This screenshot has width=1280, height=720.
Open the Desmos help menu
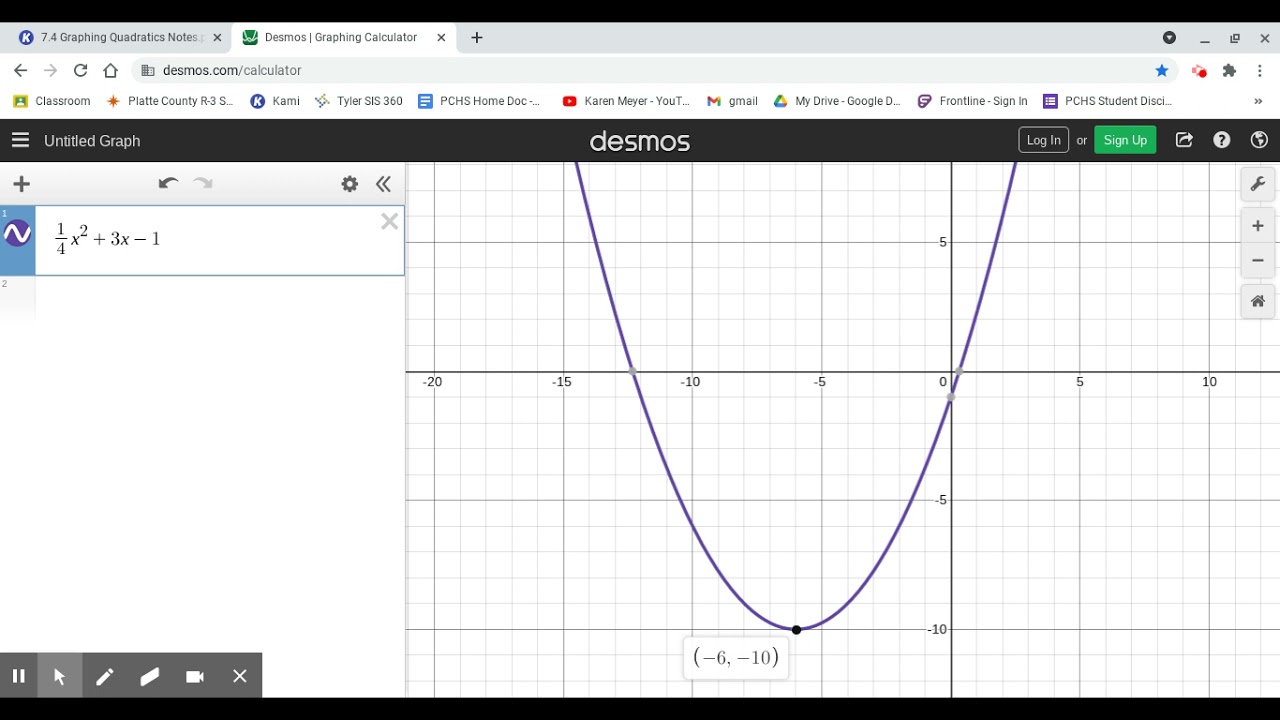coord(1222,140)
